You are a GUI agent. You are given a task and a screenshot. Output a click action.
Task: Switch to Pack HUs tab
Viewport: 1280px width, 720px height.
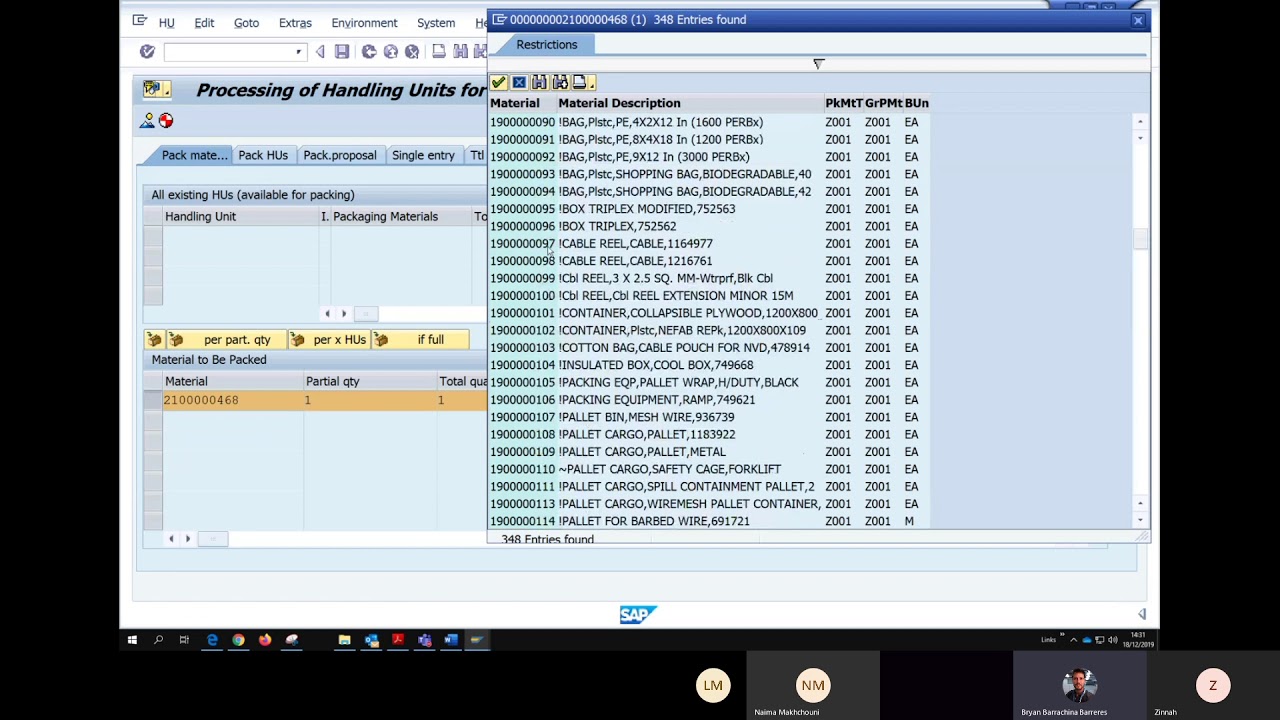point(263,155)
